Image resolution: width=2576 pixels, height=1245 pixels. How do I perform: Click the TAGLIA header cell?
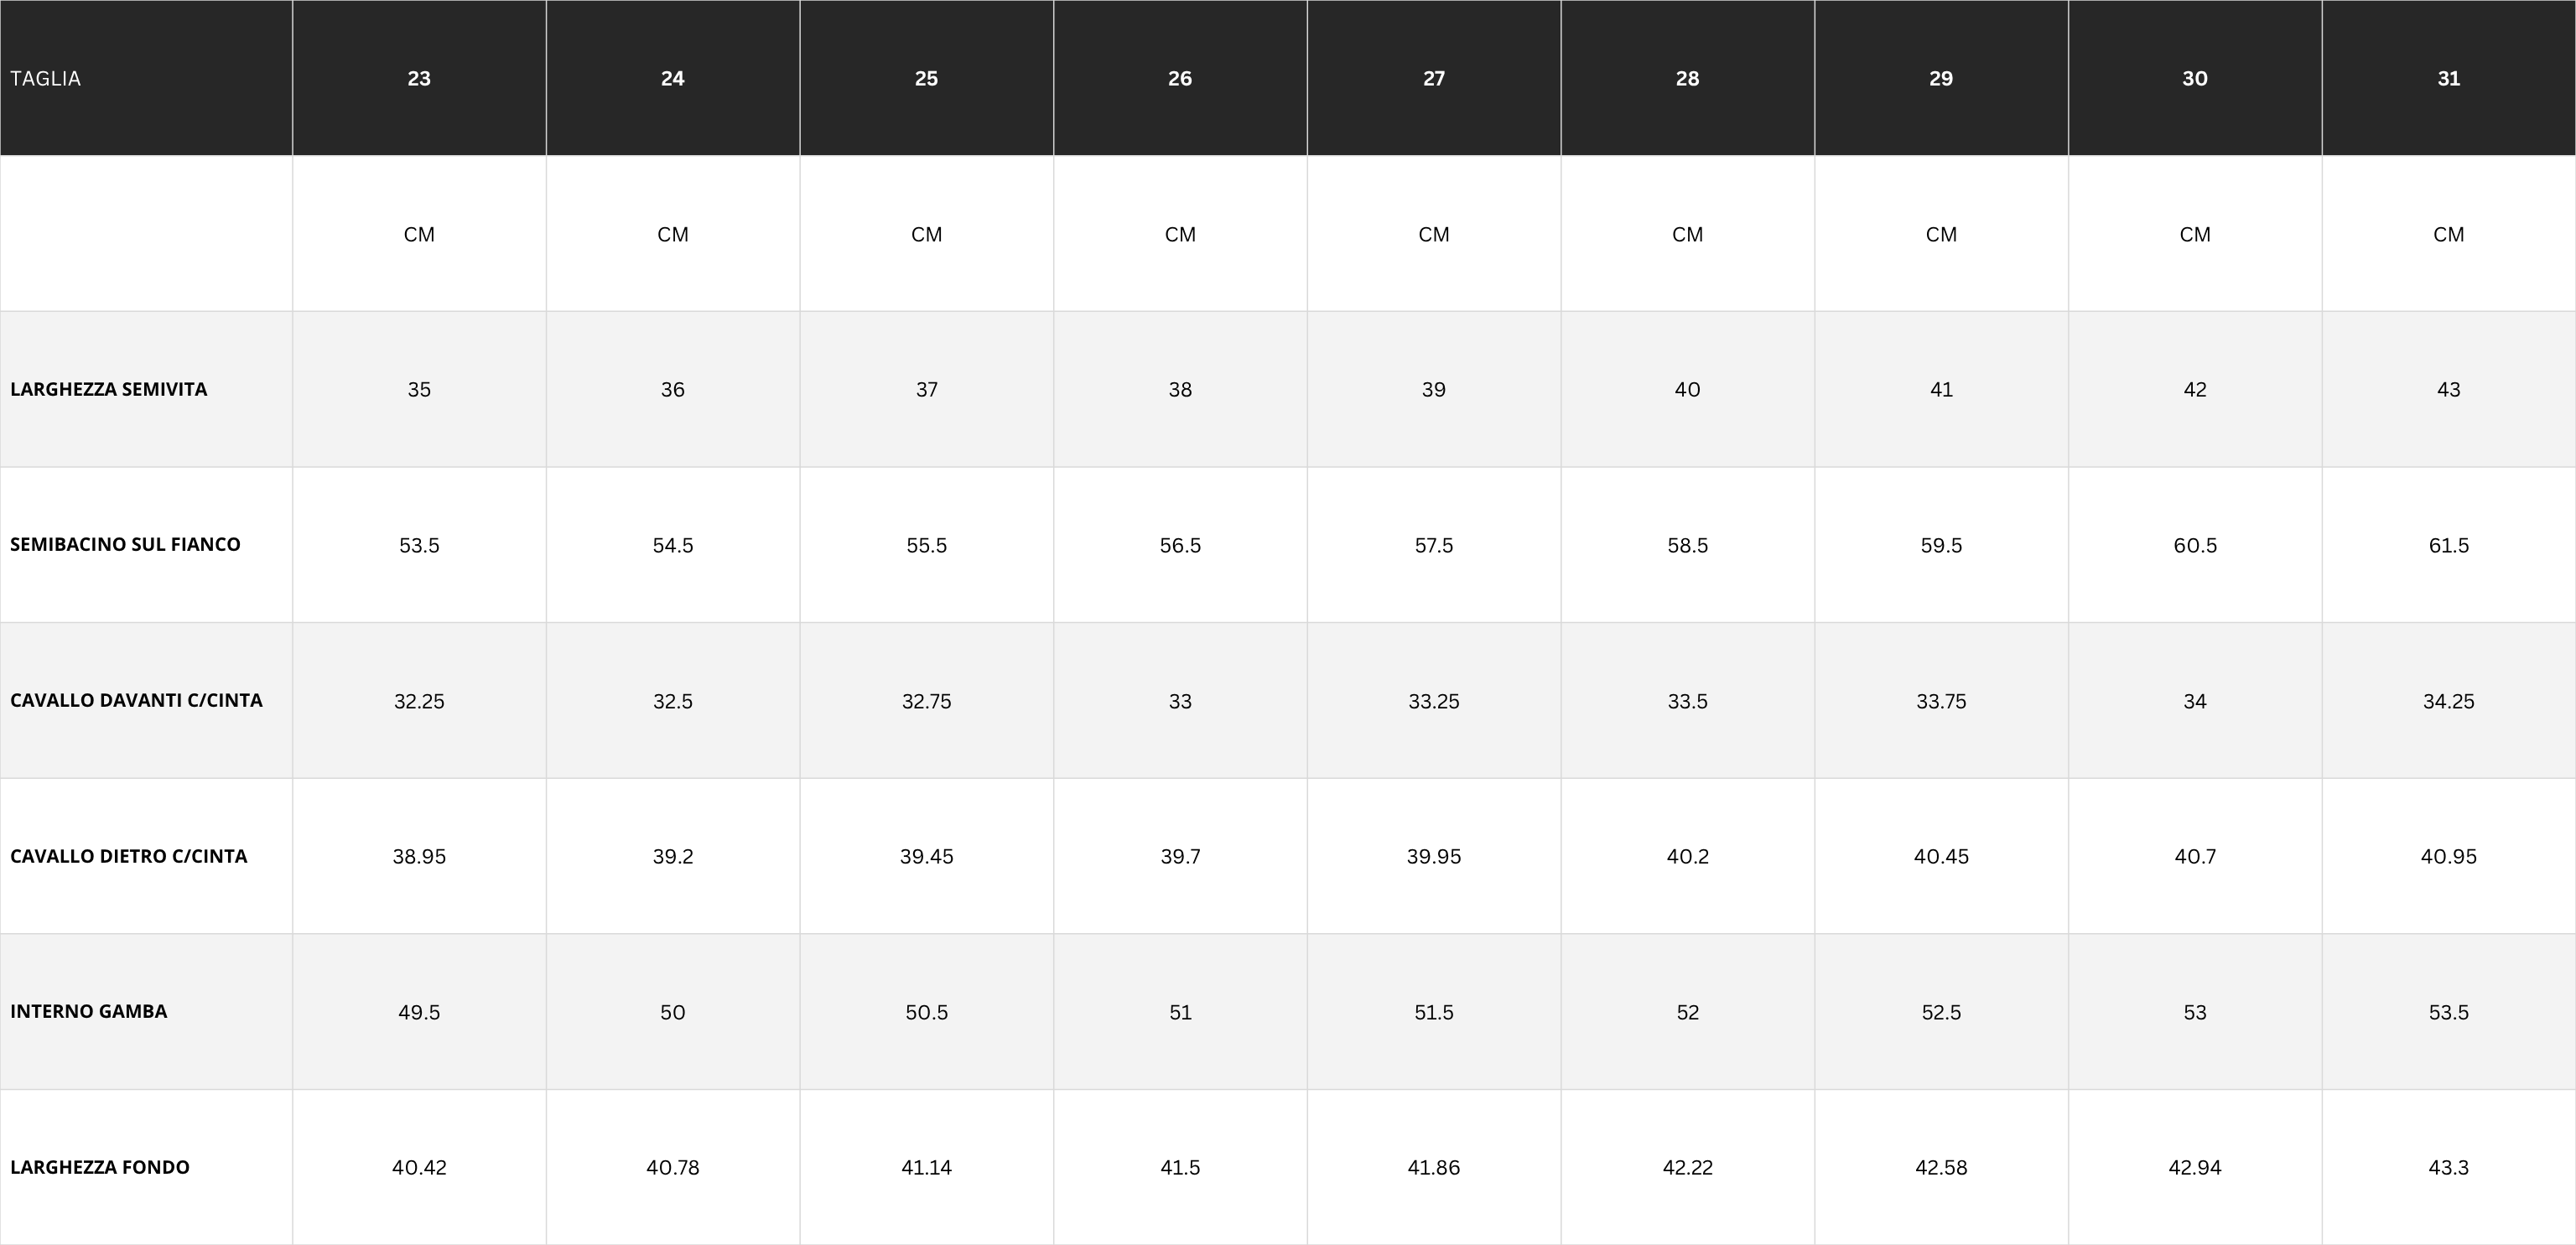146,78
